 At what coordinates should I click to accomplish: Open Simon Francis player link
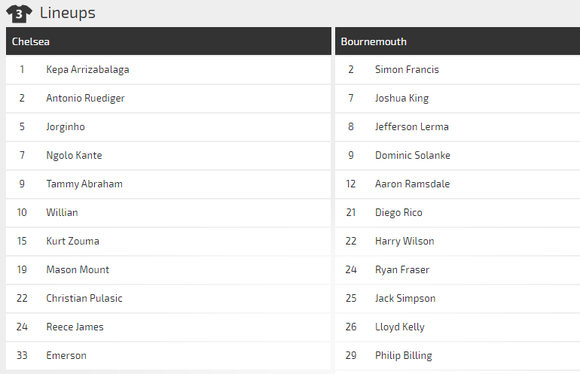click(x=407, y=70)
